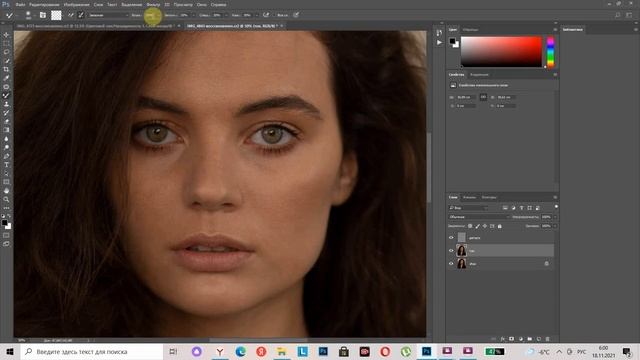640x360 pixels.
Task: Click lock position icon
Action: pyautogui.click(x=484, y=226)
